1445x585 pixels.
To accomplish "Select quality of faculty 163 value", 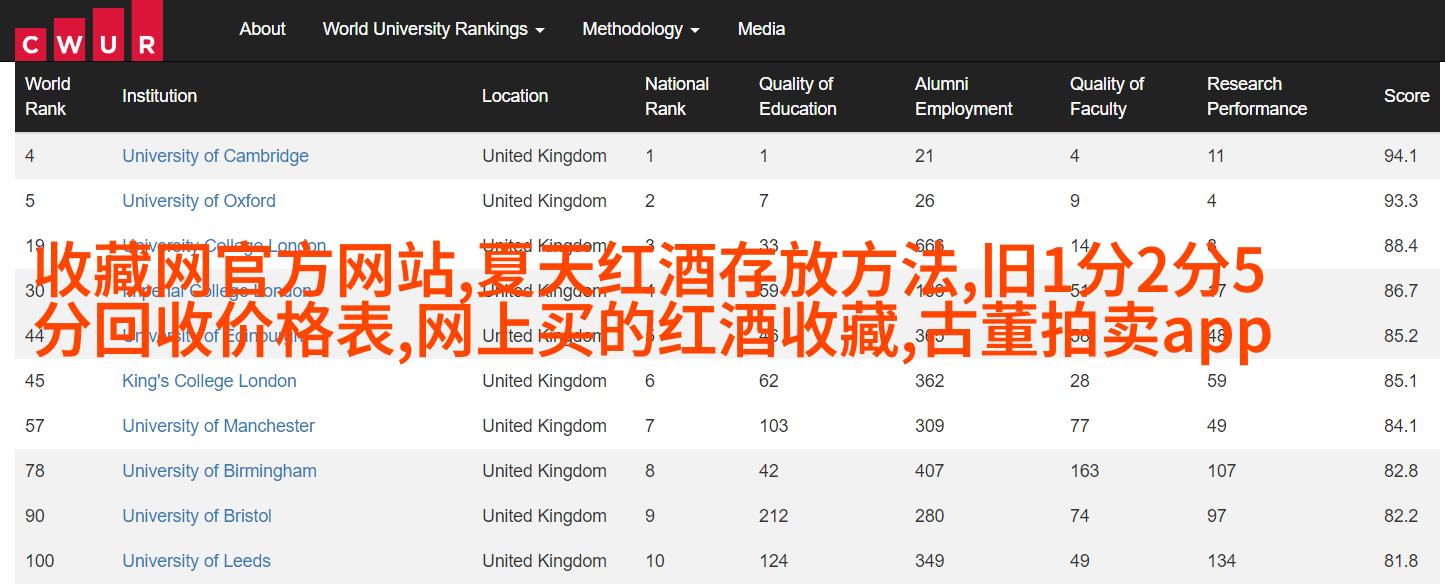I will [1085, 471].
